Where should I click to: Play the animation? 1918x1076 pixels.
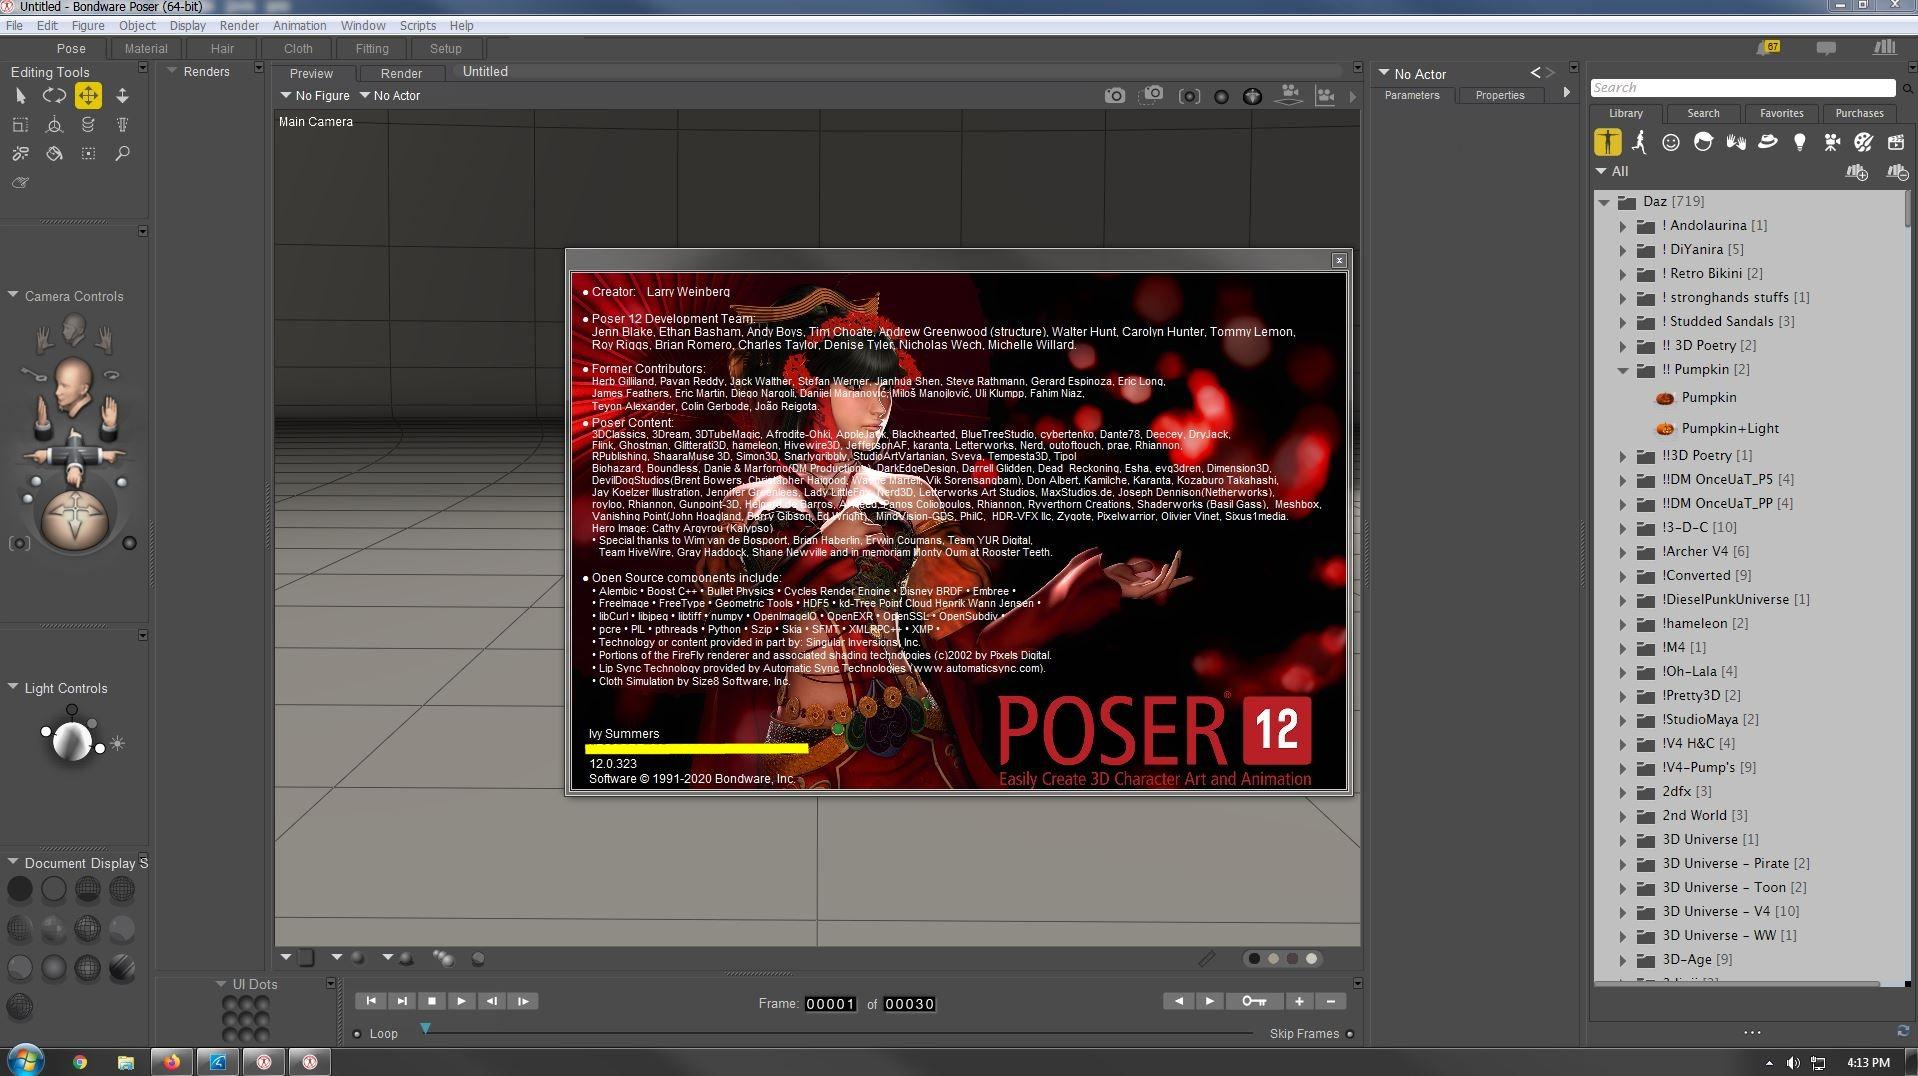coord(461,1001)
